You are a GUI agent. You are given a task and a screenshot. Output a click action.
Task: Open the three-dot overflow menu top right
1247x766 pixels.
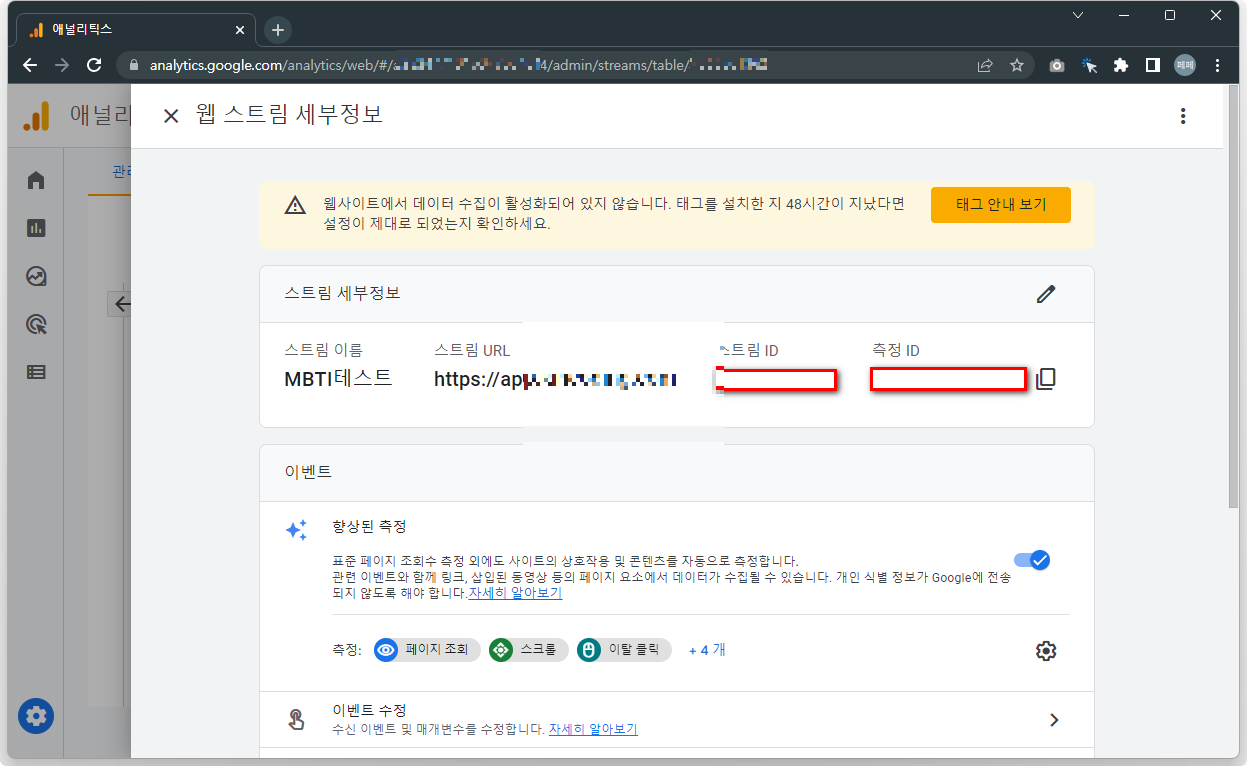tap(1183, 115)
